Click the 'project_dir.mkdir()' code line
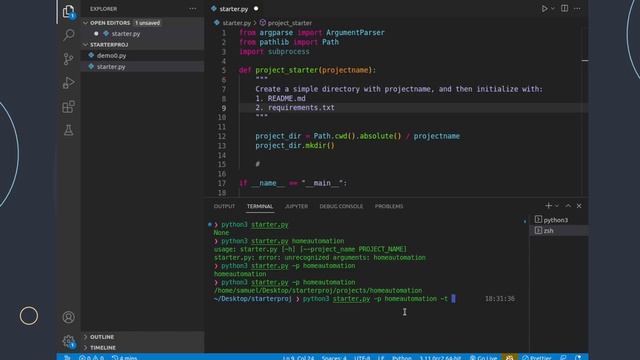640x360 pixels. 295,145
